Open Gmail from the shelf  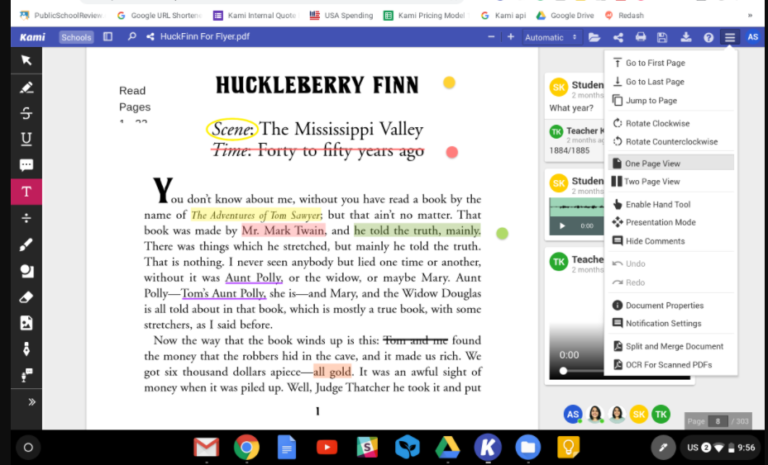pos(206,447)
